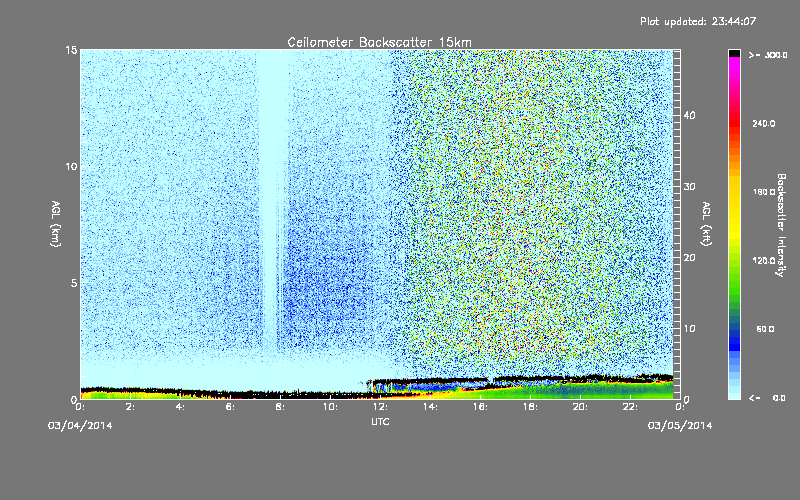This screenshot has width=800, height=500.
Task: Click the "AGL (kft)" right axis label
Action: tap(706, 224)
